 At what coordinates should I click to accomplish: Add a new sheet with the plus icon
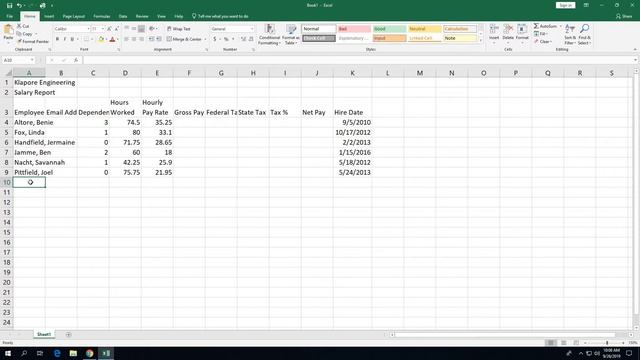click(x=68, y=334)
